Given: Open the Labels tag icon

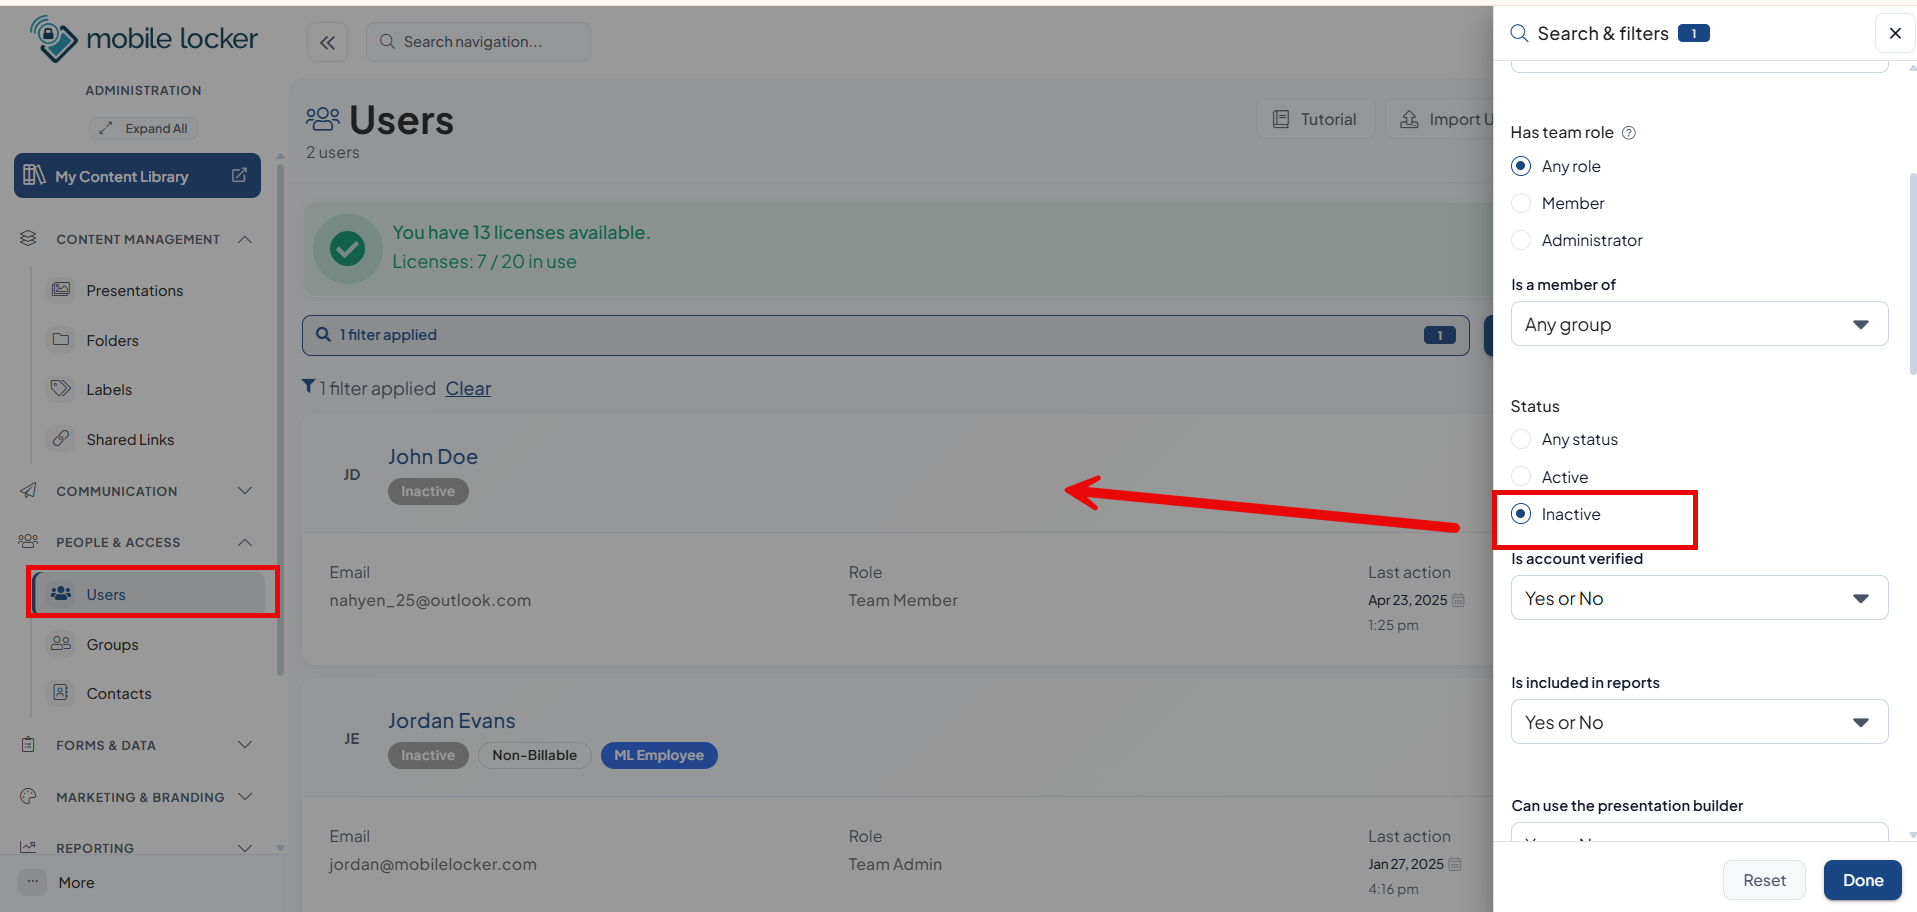Looking at the screenshot, I should tap(61, 388).
